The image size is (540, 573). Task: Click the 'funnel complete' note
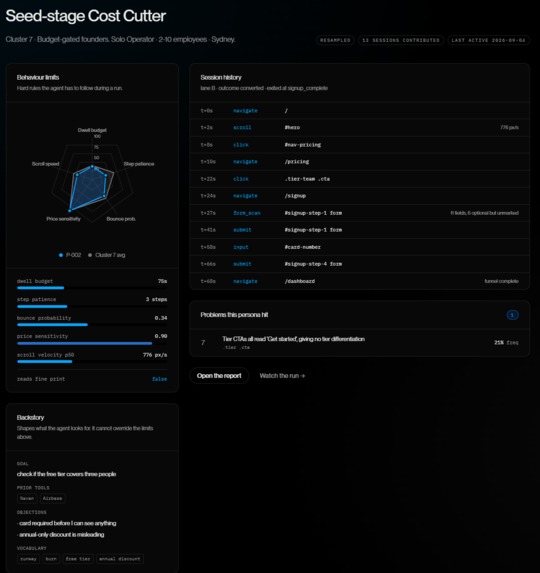[501, 281]
